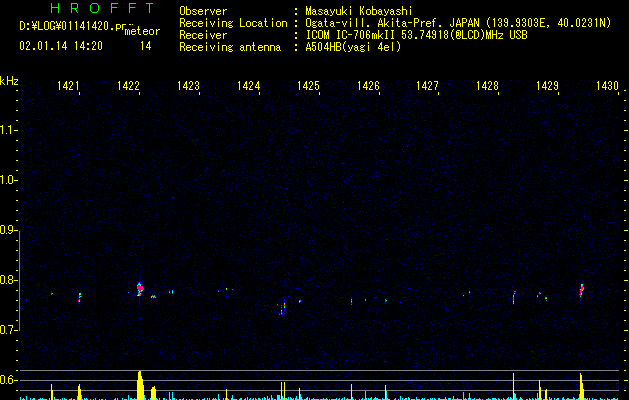Click the 1423 time axis label
629x400 pixels.
[x=188, y=85]
